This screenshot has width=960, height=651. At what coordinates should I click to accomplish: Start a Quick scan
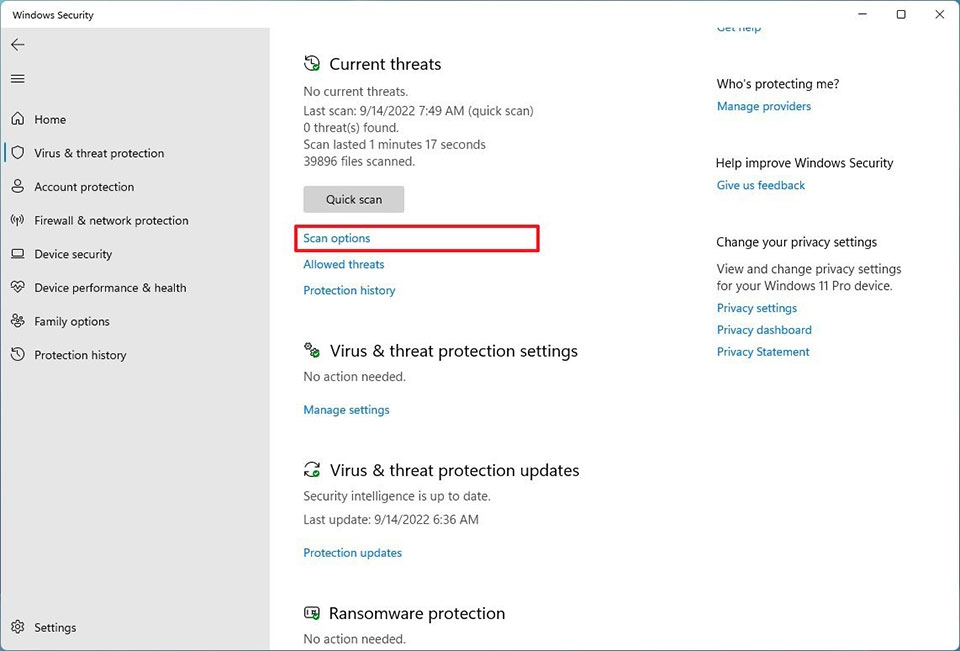(353, 198)
